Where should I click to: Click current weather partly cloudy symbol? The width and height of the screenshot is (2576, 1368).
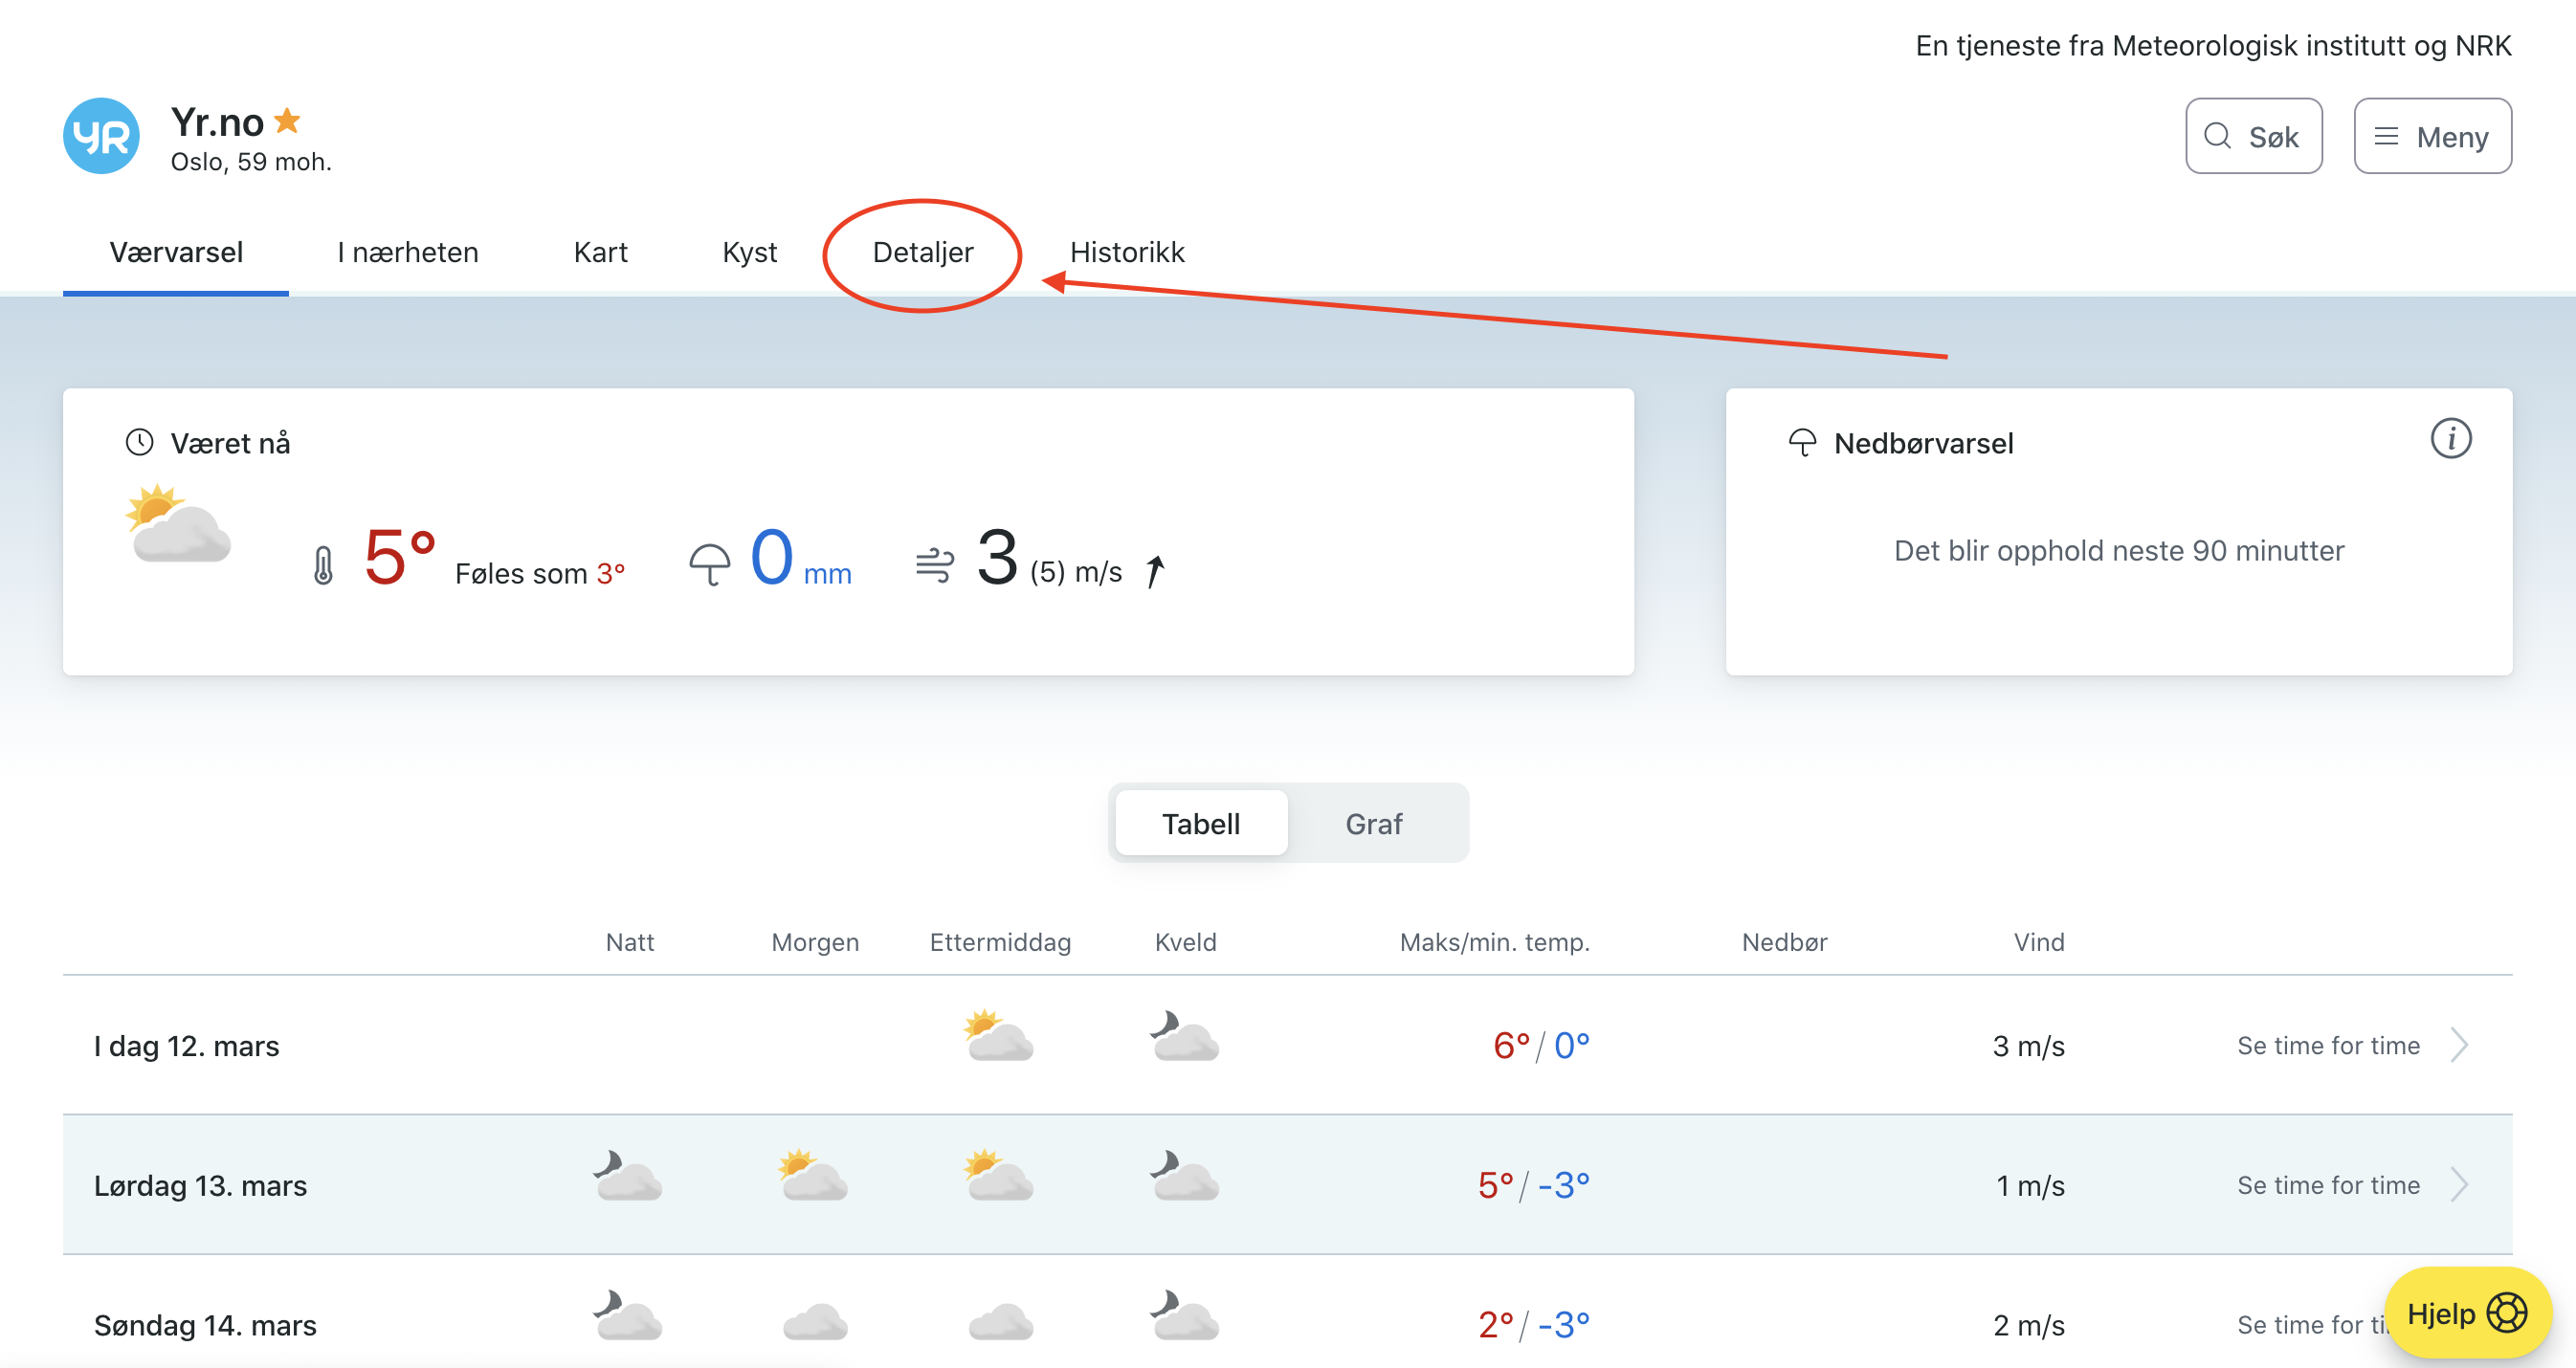(179, 525)
